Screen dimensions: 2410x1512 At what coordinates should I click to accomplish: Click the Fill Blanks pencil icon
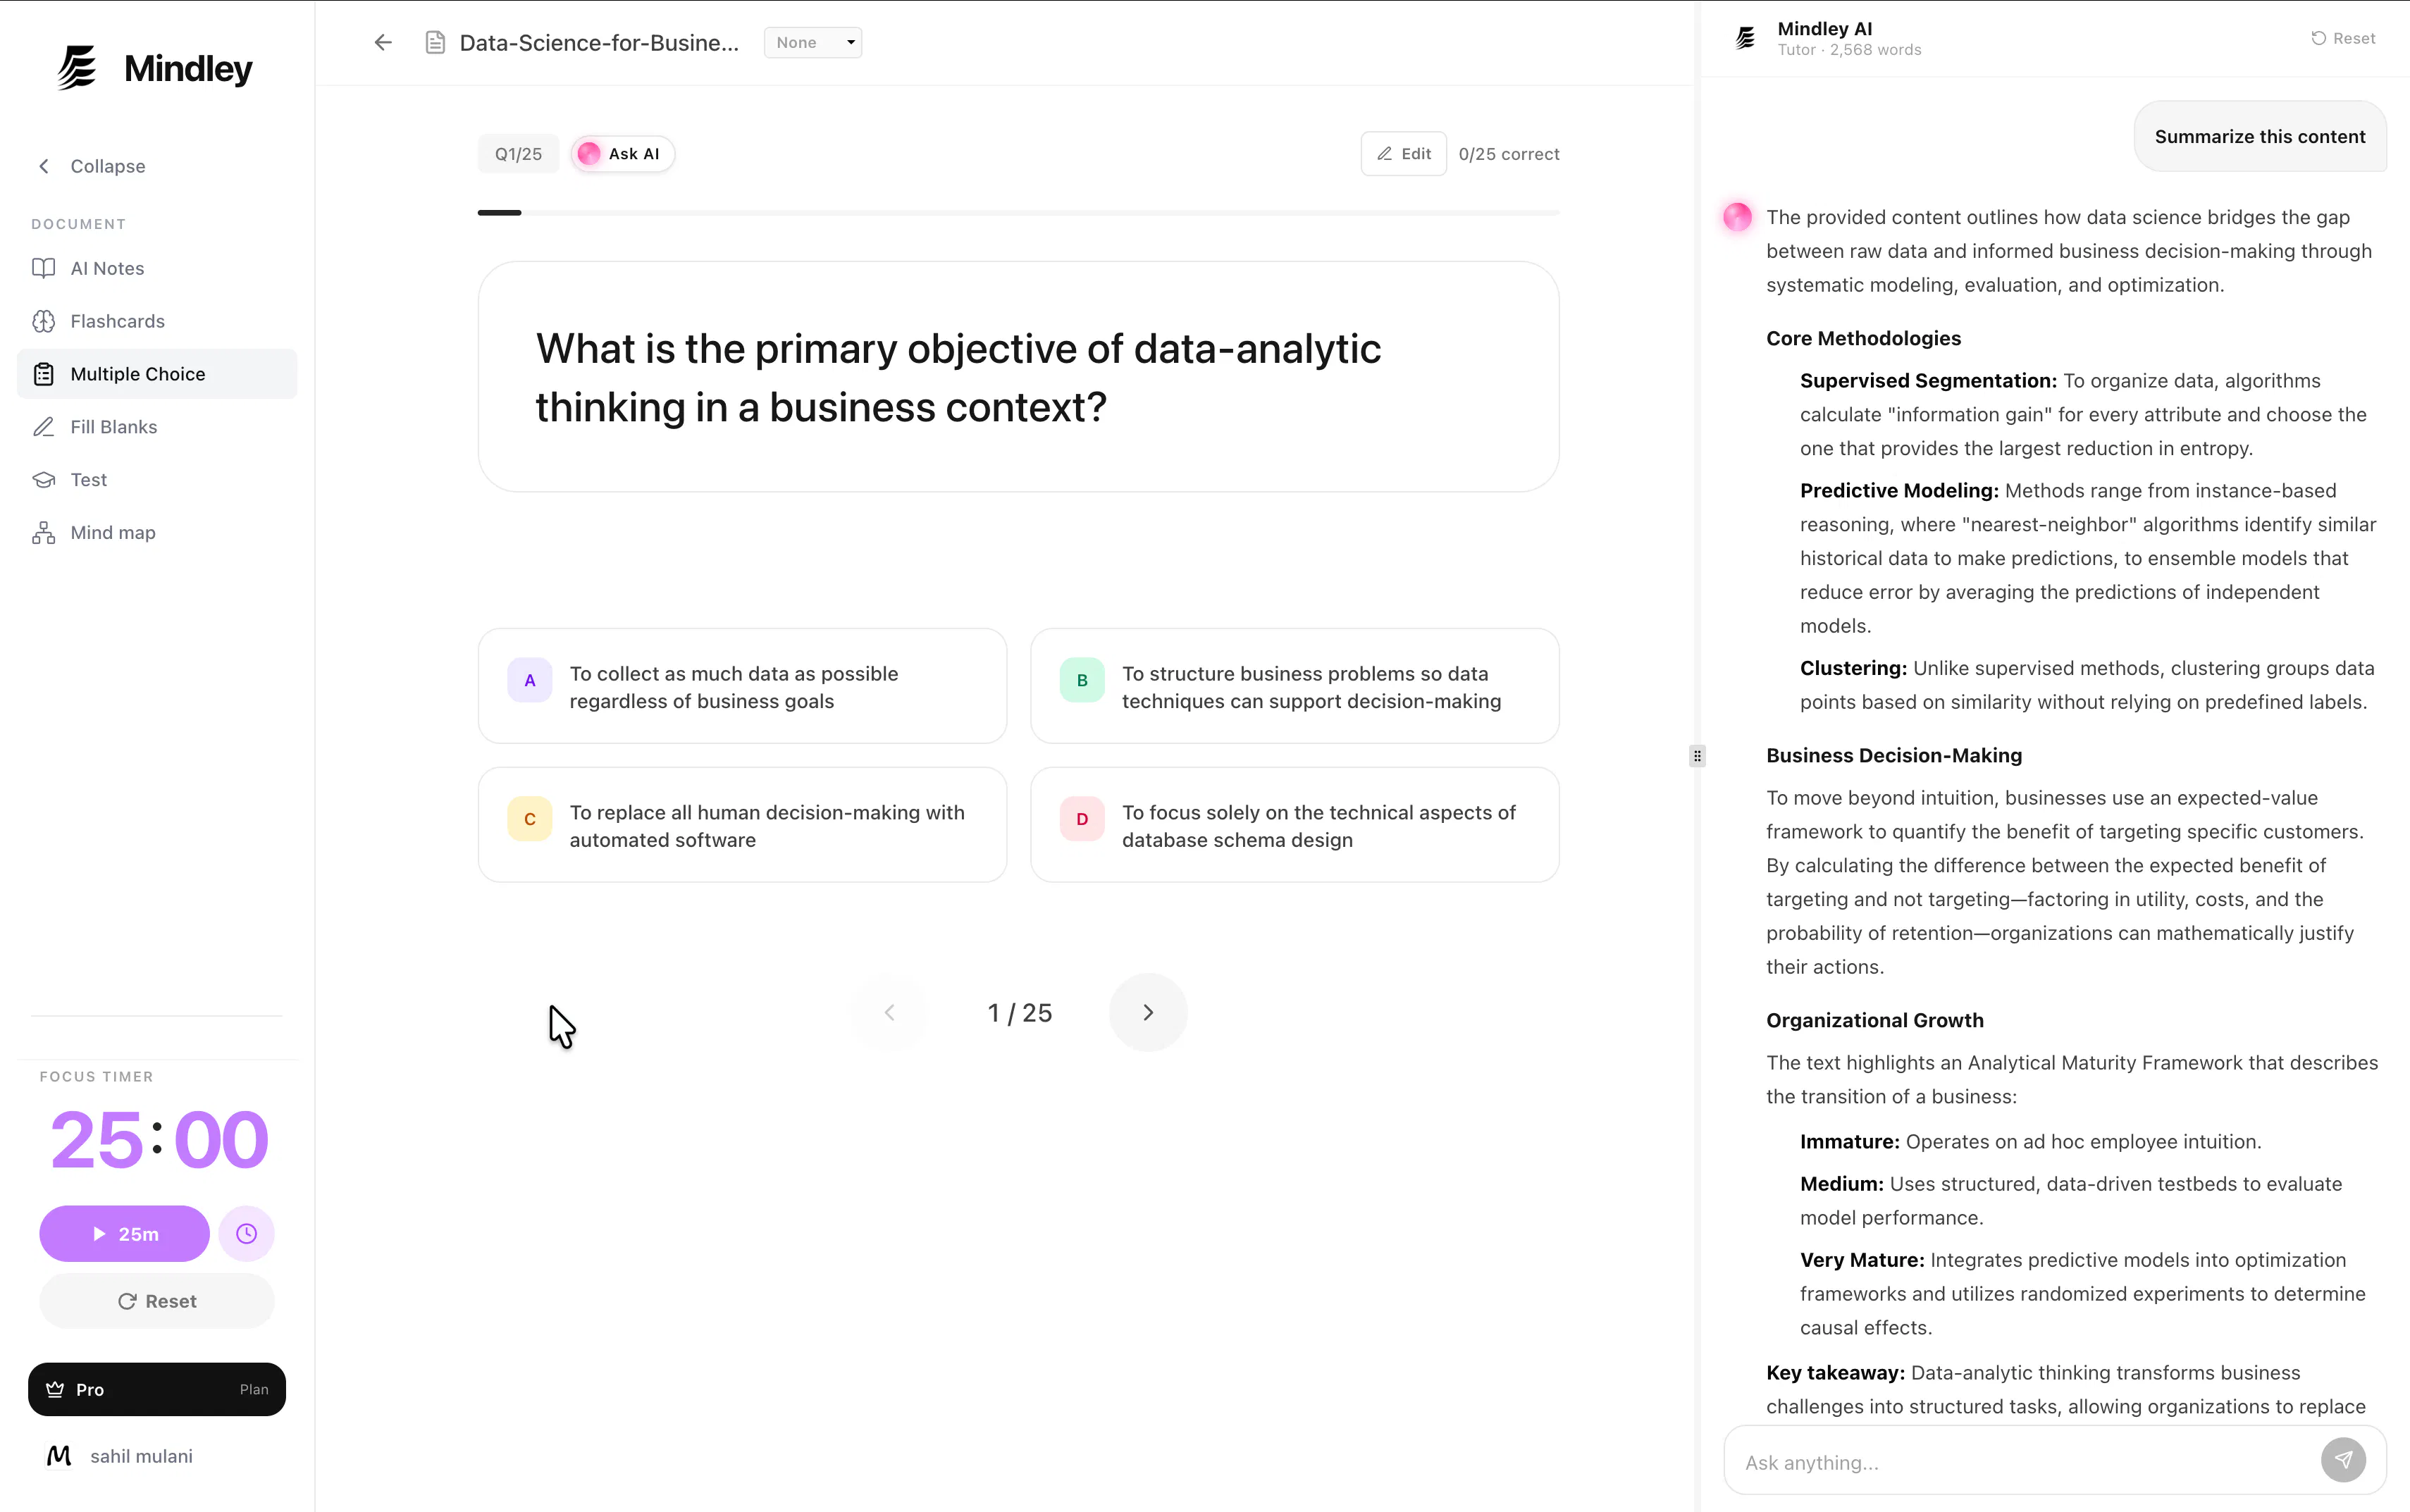[x=43, y=427]
